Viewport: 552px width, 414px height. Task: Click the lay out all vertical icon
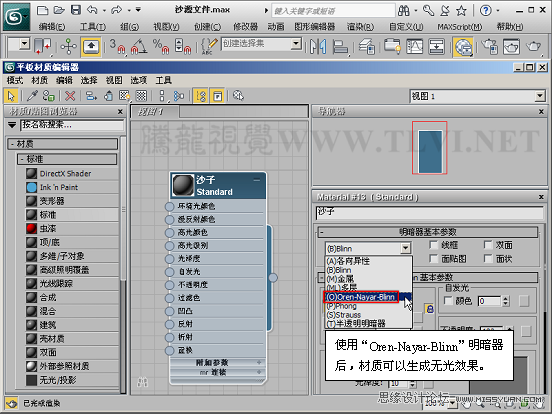(162, 96)
